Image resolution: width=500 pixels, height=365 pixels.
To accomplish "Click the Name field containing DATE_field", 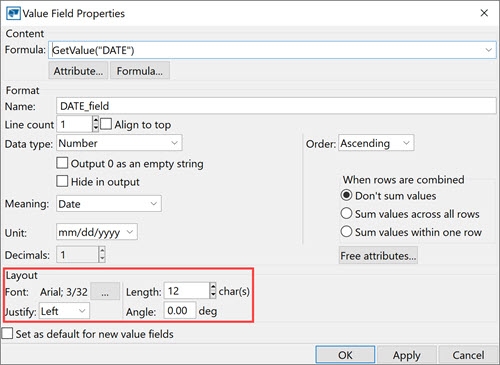I will tap(276, 106).
